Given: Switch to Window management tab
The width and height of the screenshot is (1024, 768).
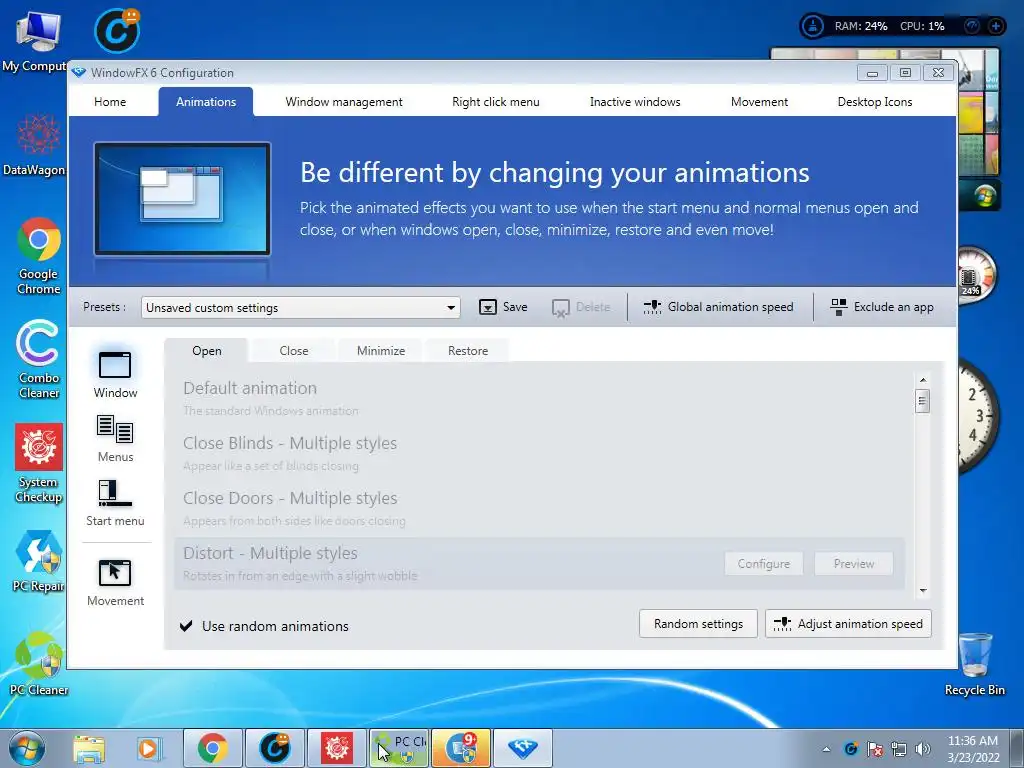Looking at the screenshot, I should pos(344,102).
